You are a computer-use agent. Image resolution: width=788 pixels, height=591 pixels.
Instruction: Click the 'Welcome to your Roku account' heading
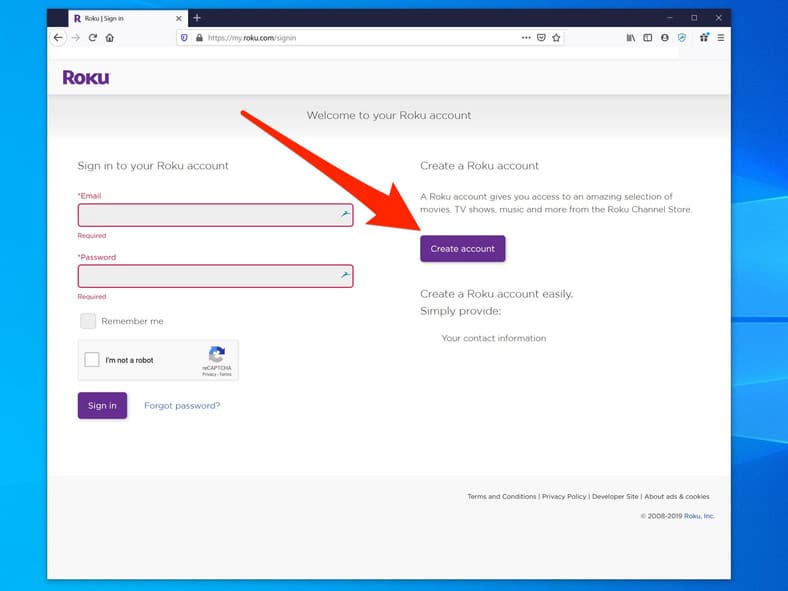pos(389,115)
